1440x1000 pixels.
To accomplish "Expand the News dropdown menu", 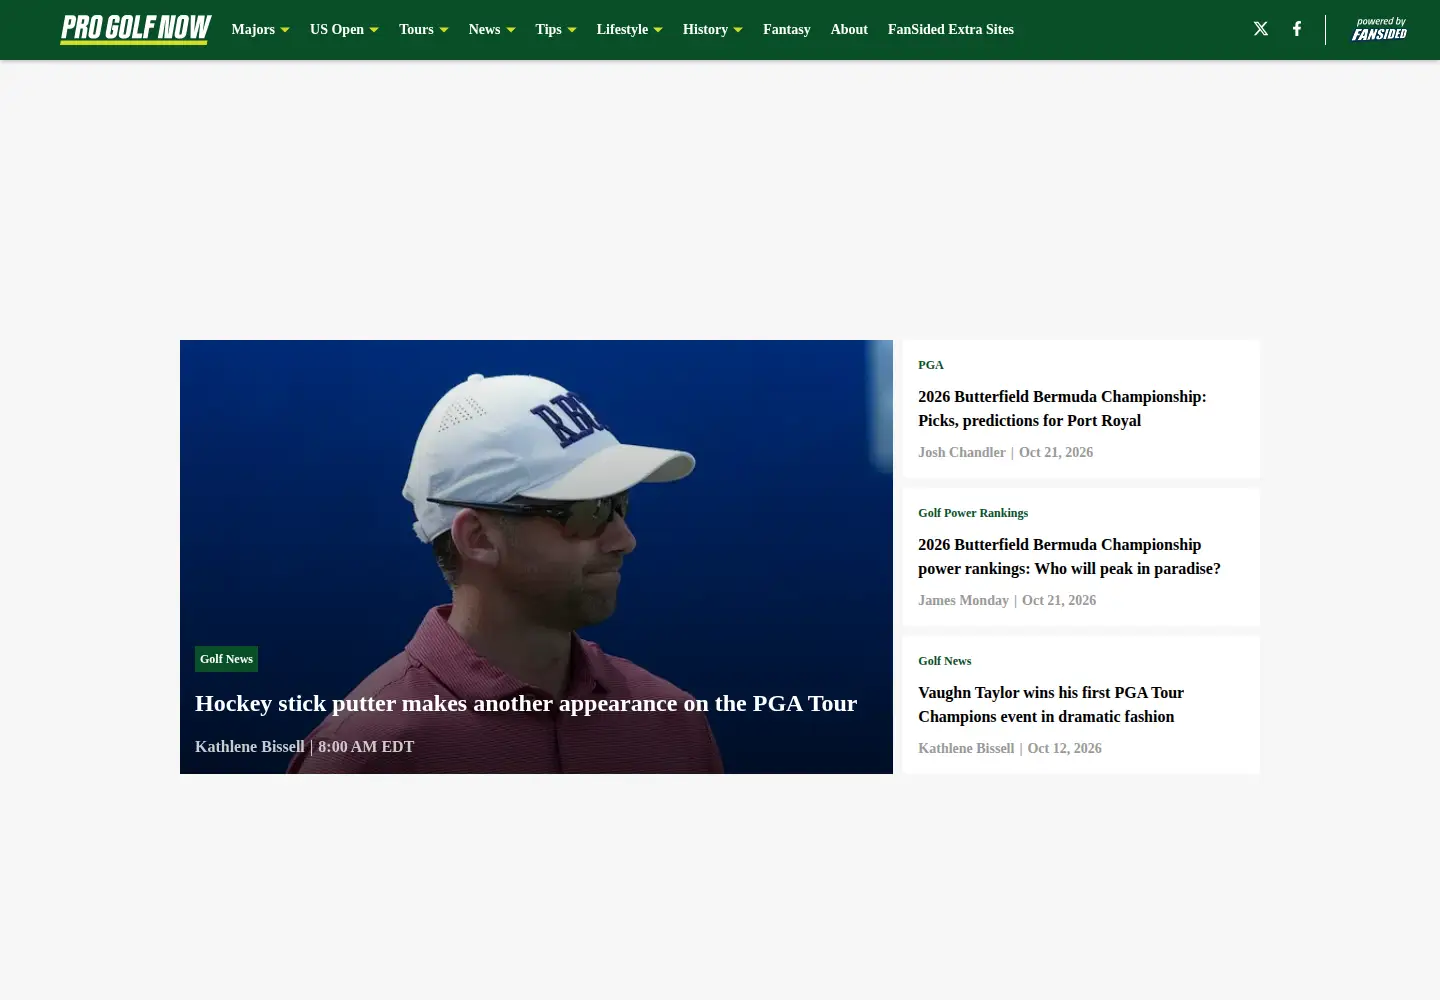I will pos(492,30).
